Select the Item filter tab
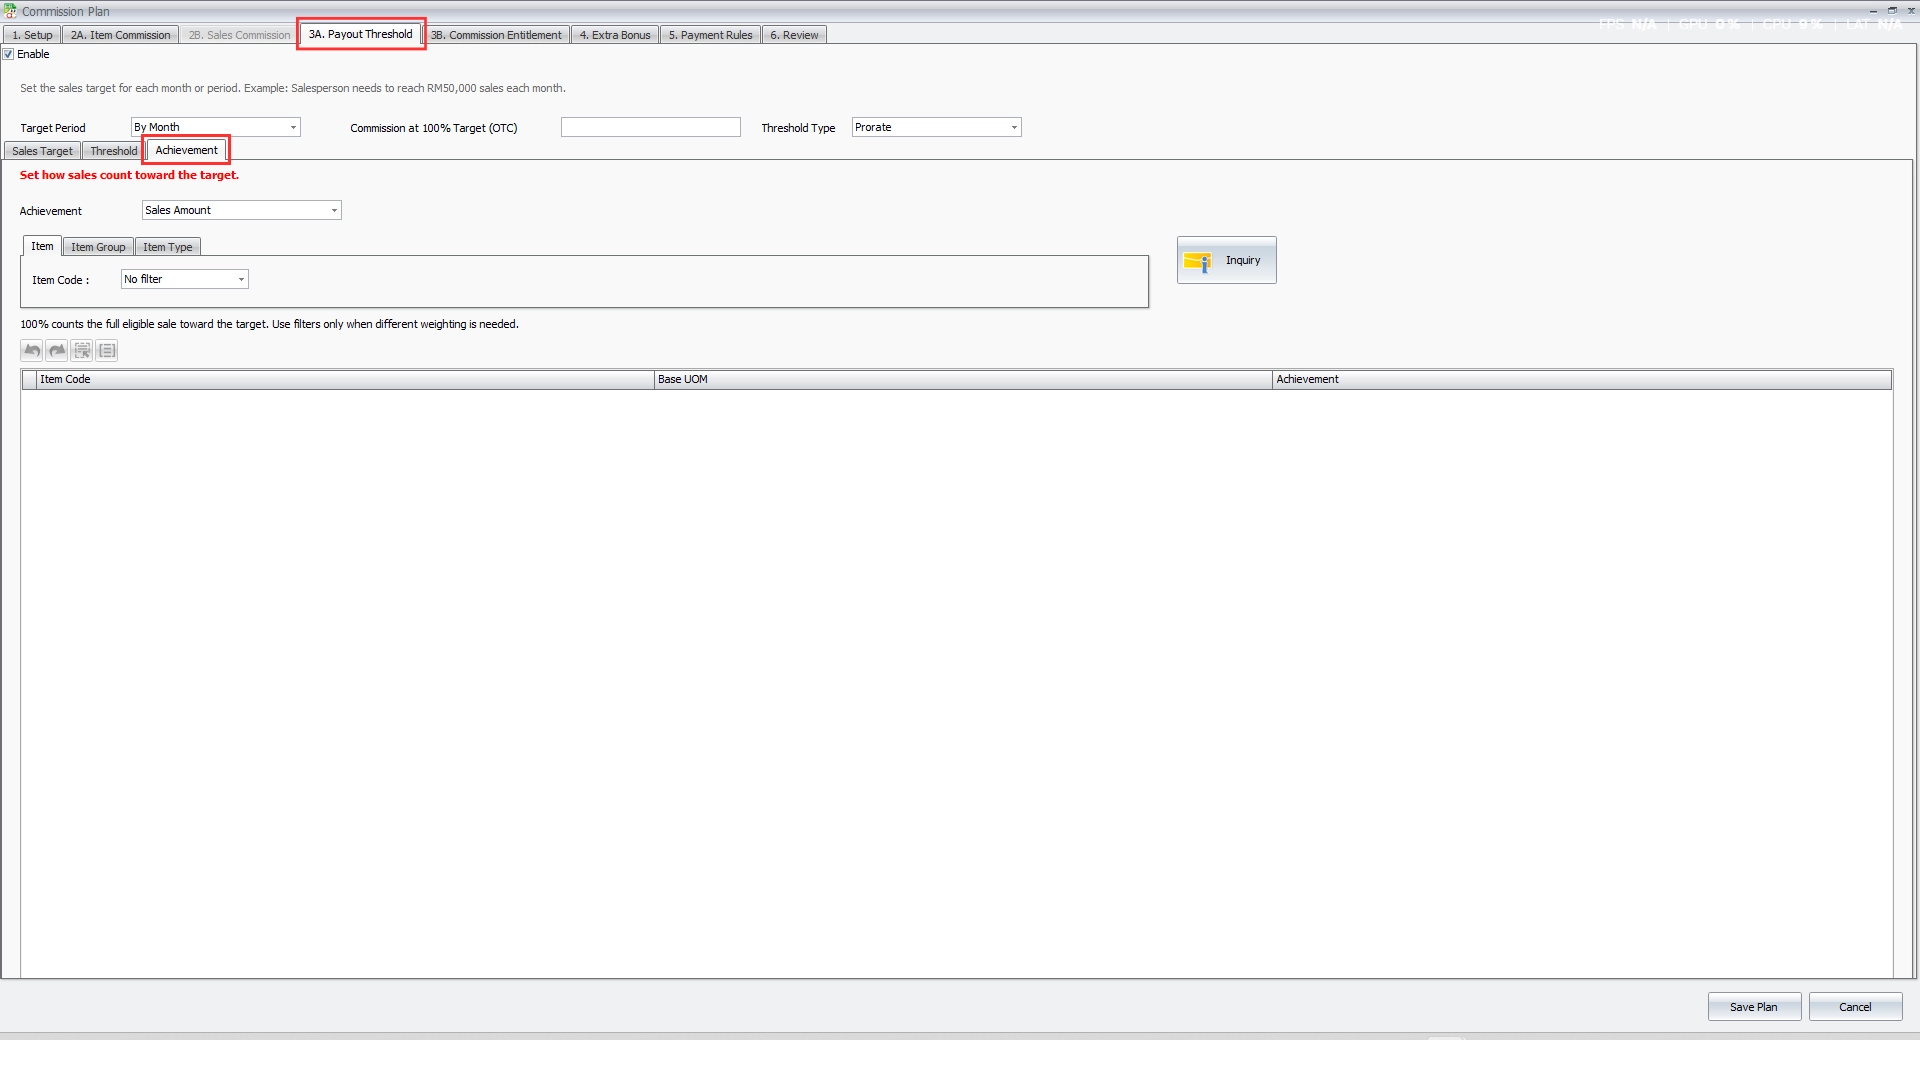 [x=42, y=246]
